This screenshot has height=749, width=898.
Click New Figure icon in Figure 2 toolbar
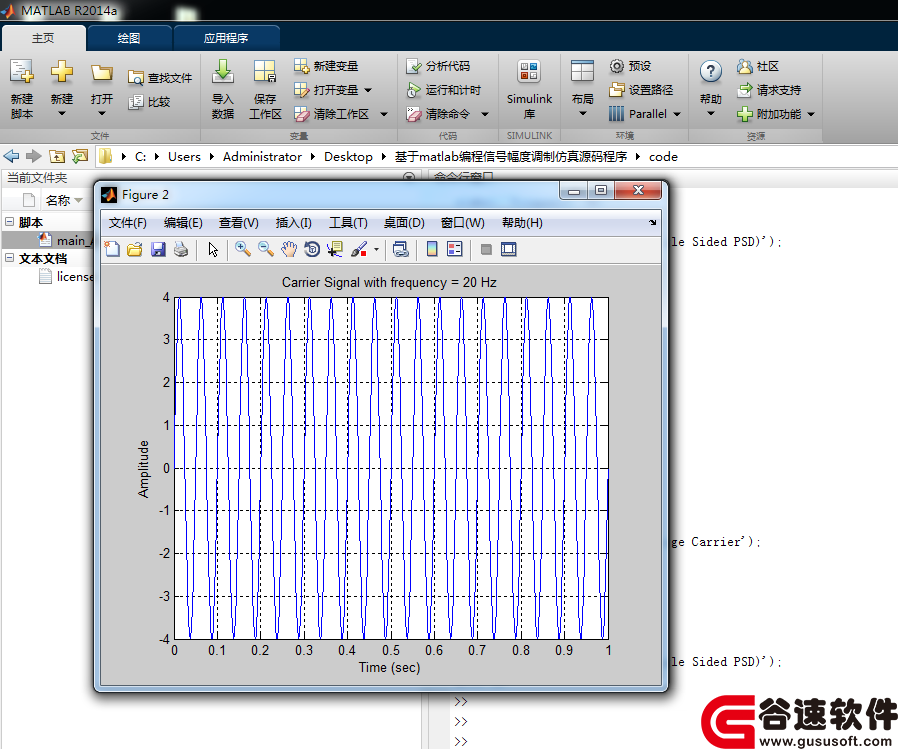click(112, 249)
